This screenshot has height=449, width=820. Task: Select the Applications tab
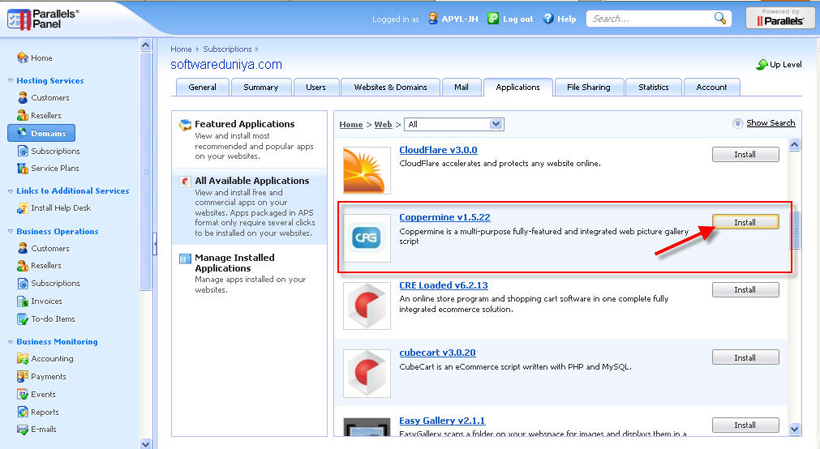tap(518, 87)
